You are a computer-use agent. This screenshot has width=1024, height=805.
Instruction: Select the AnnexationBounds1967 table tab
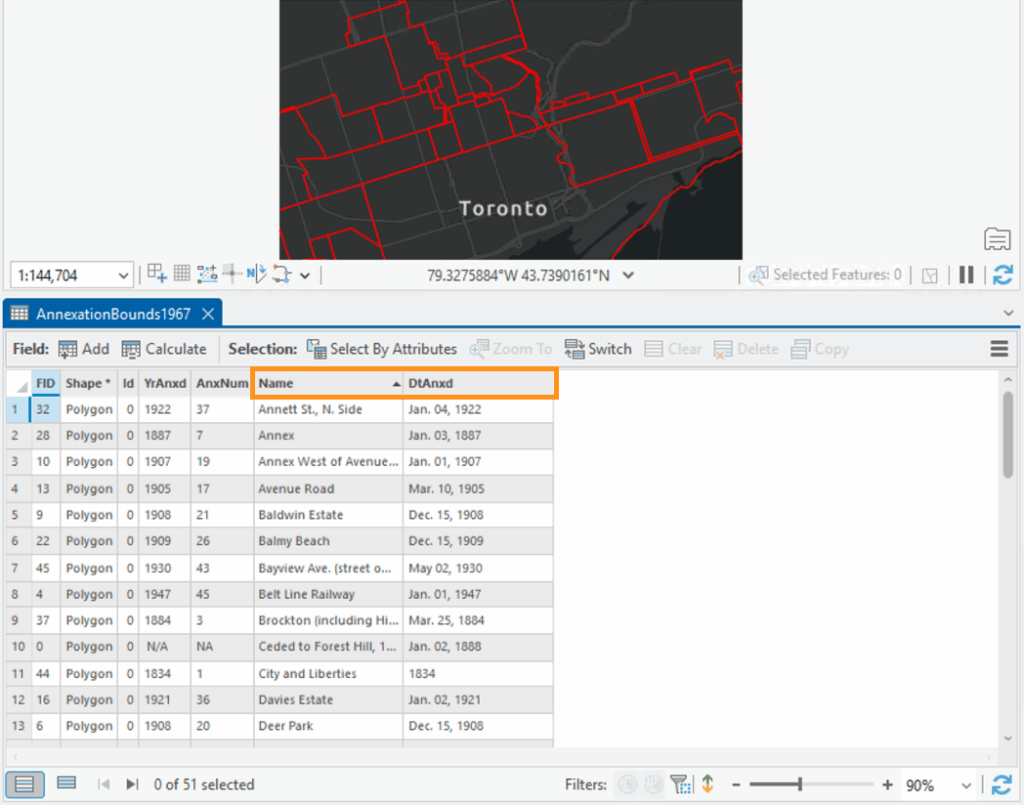pos(112,314)
